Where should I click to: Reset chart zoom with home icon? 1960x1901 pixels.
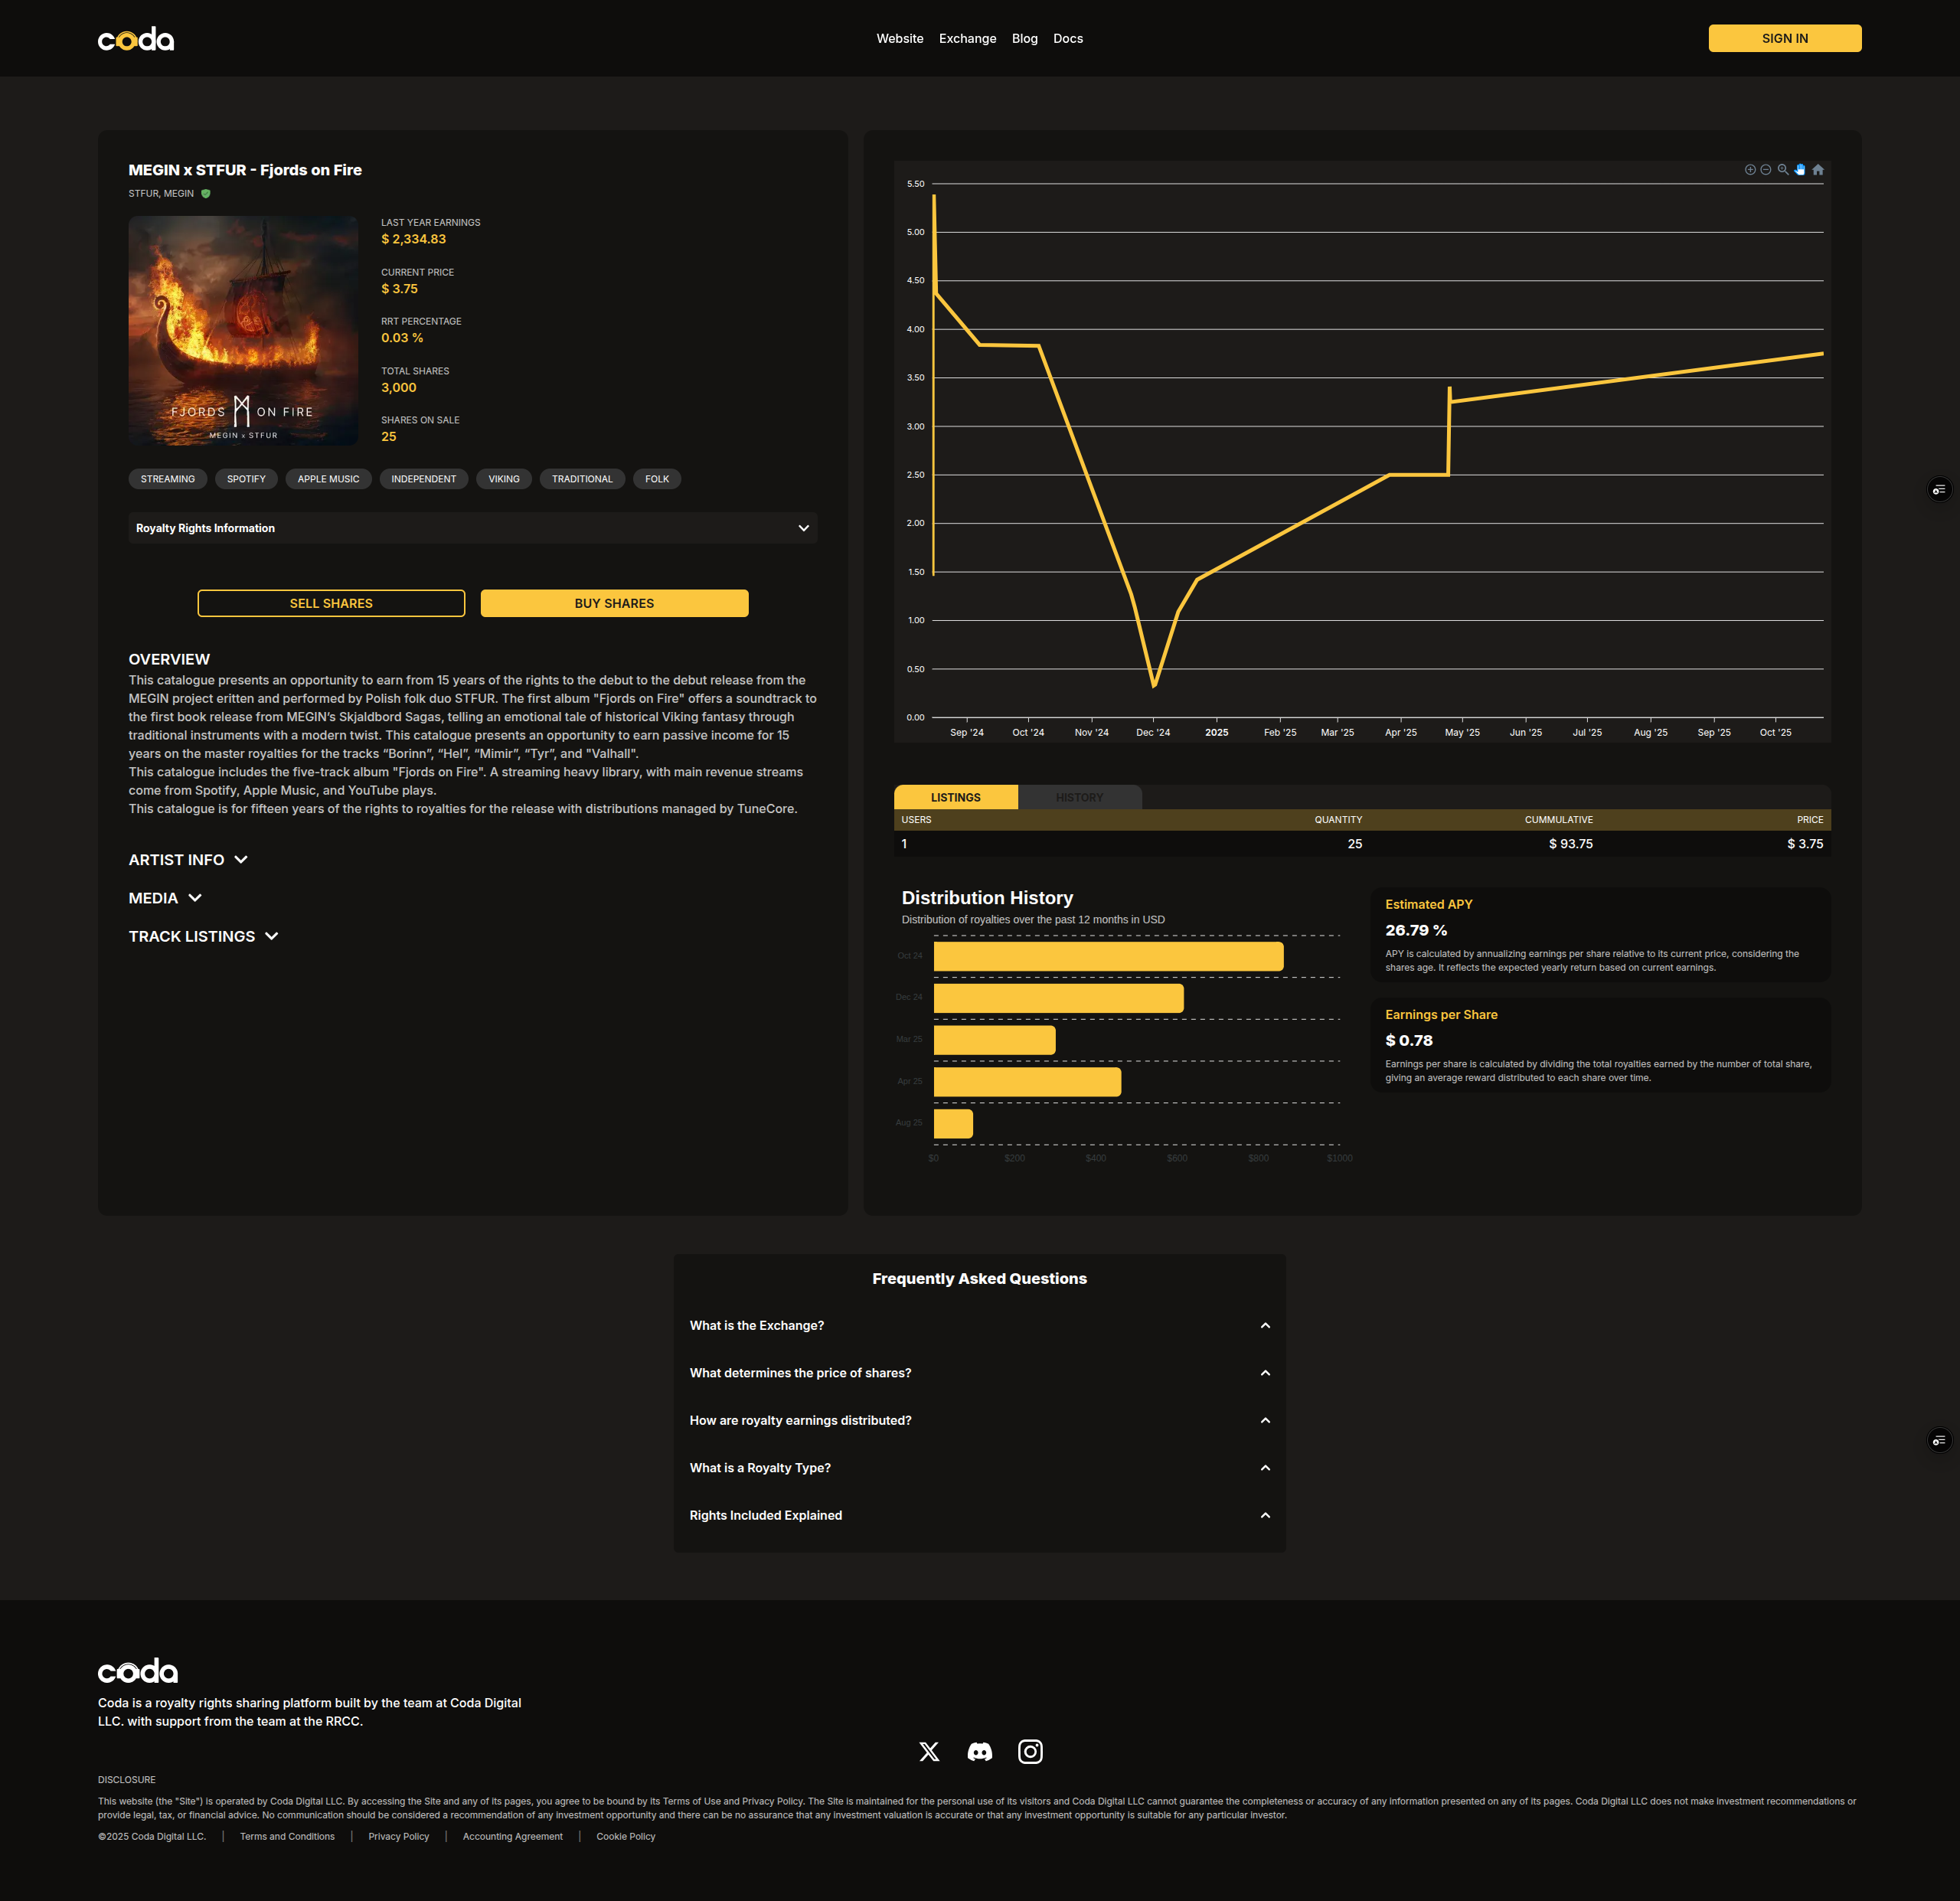(x=1818, y=170)
